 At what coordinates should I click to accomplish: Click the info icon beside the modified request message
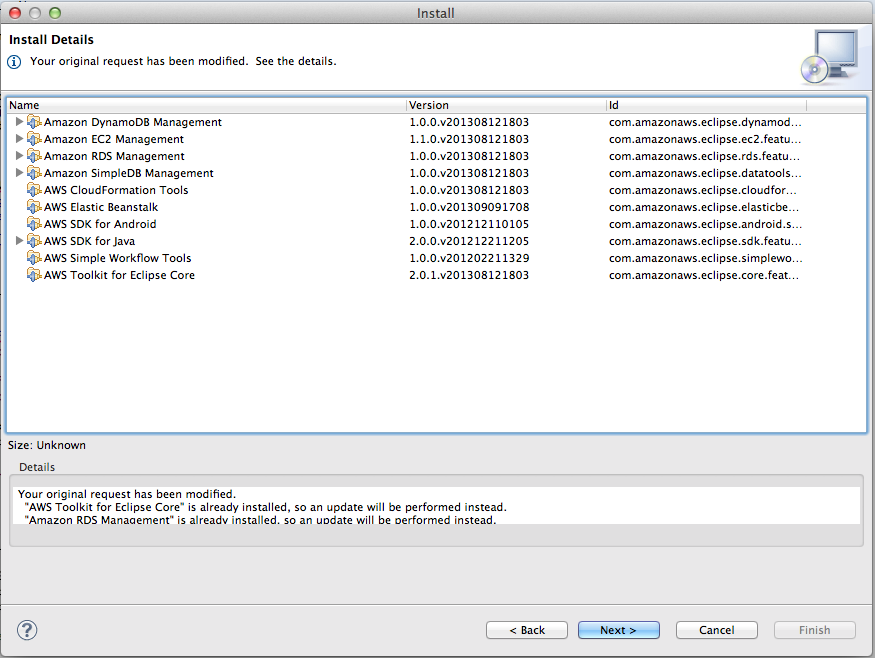point(14,61)
